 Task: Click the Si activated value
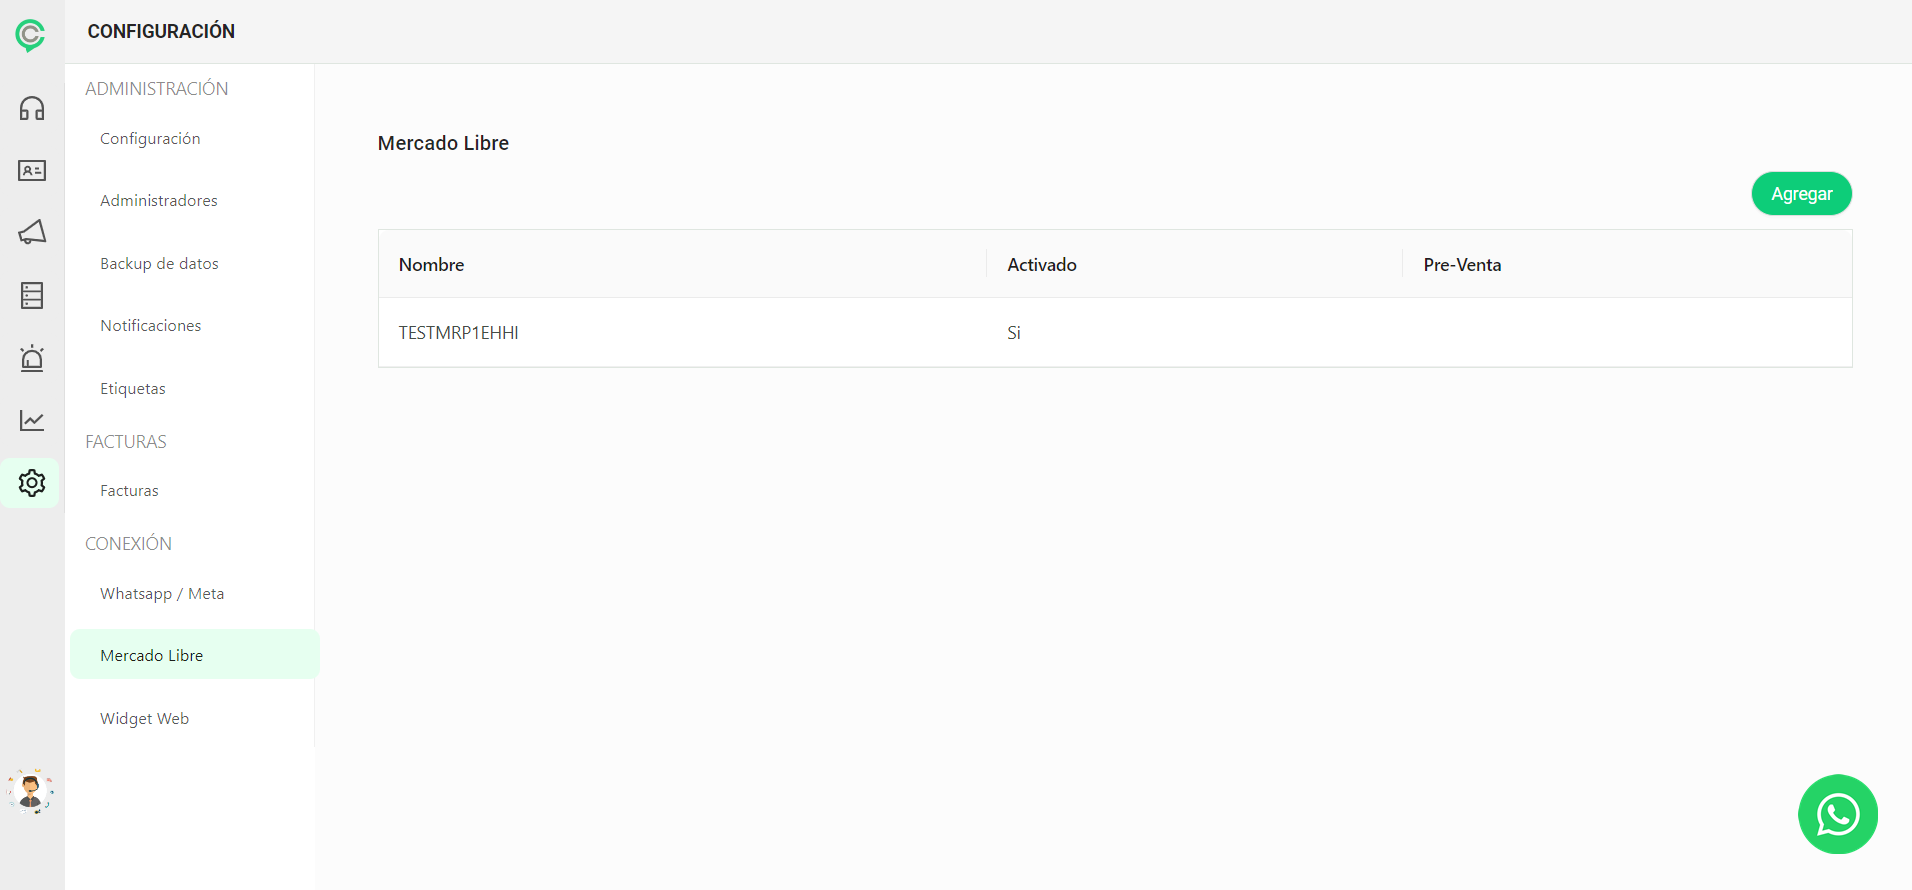coord(1014,333)
